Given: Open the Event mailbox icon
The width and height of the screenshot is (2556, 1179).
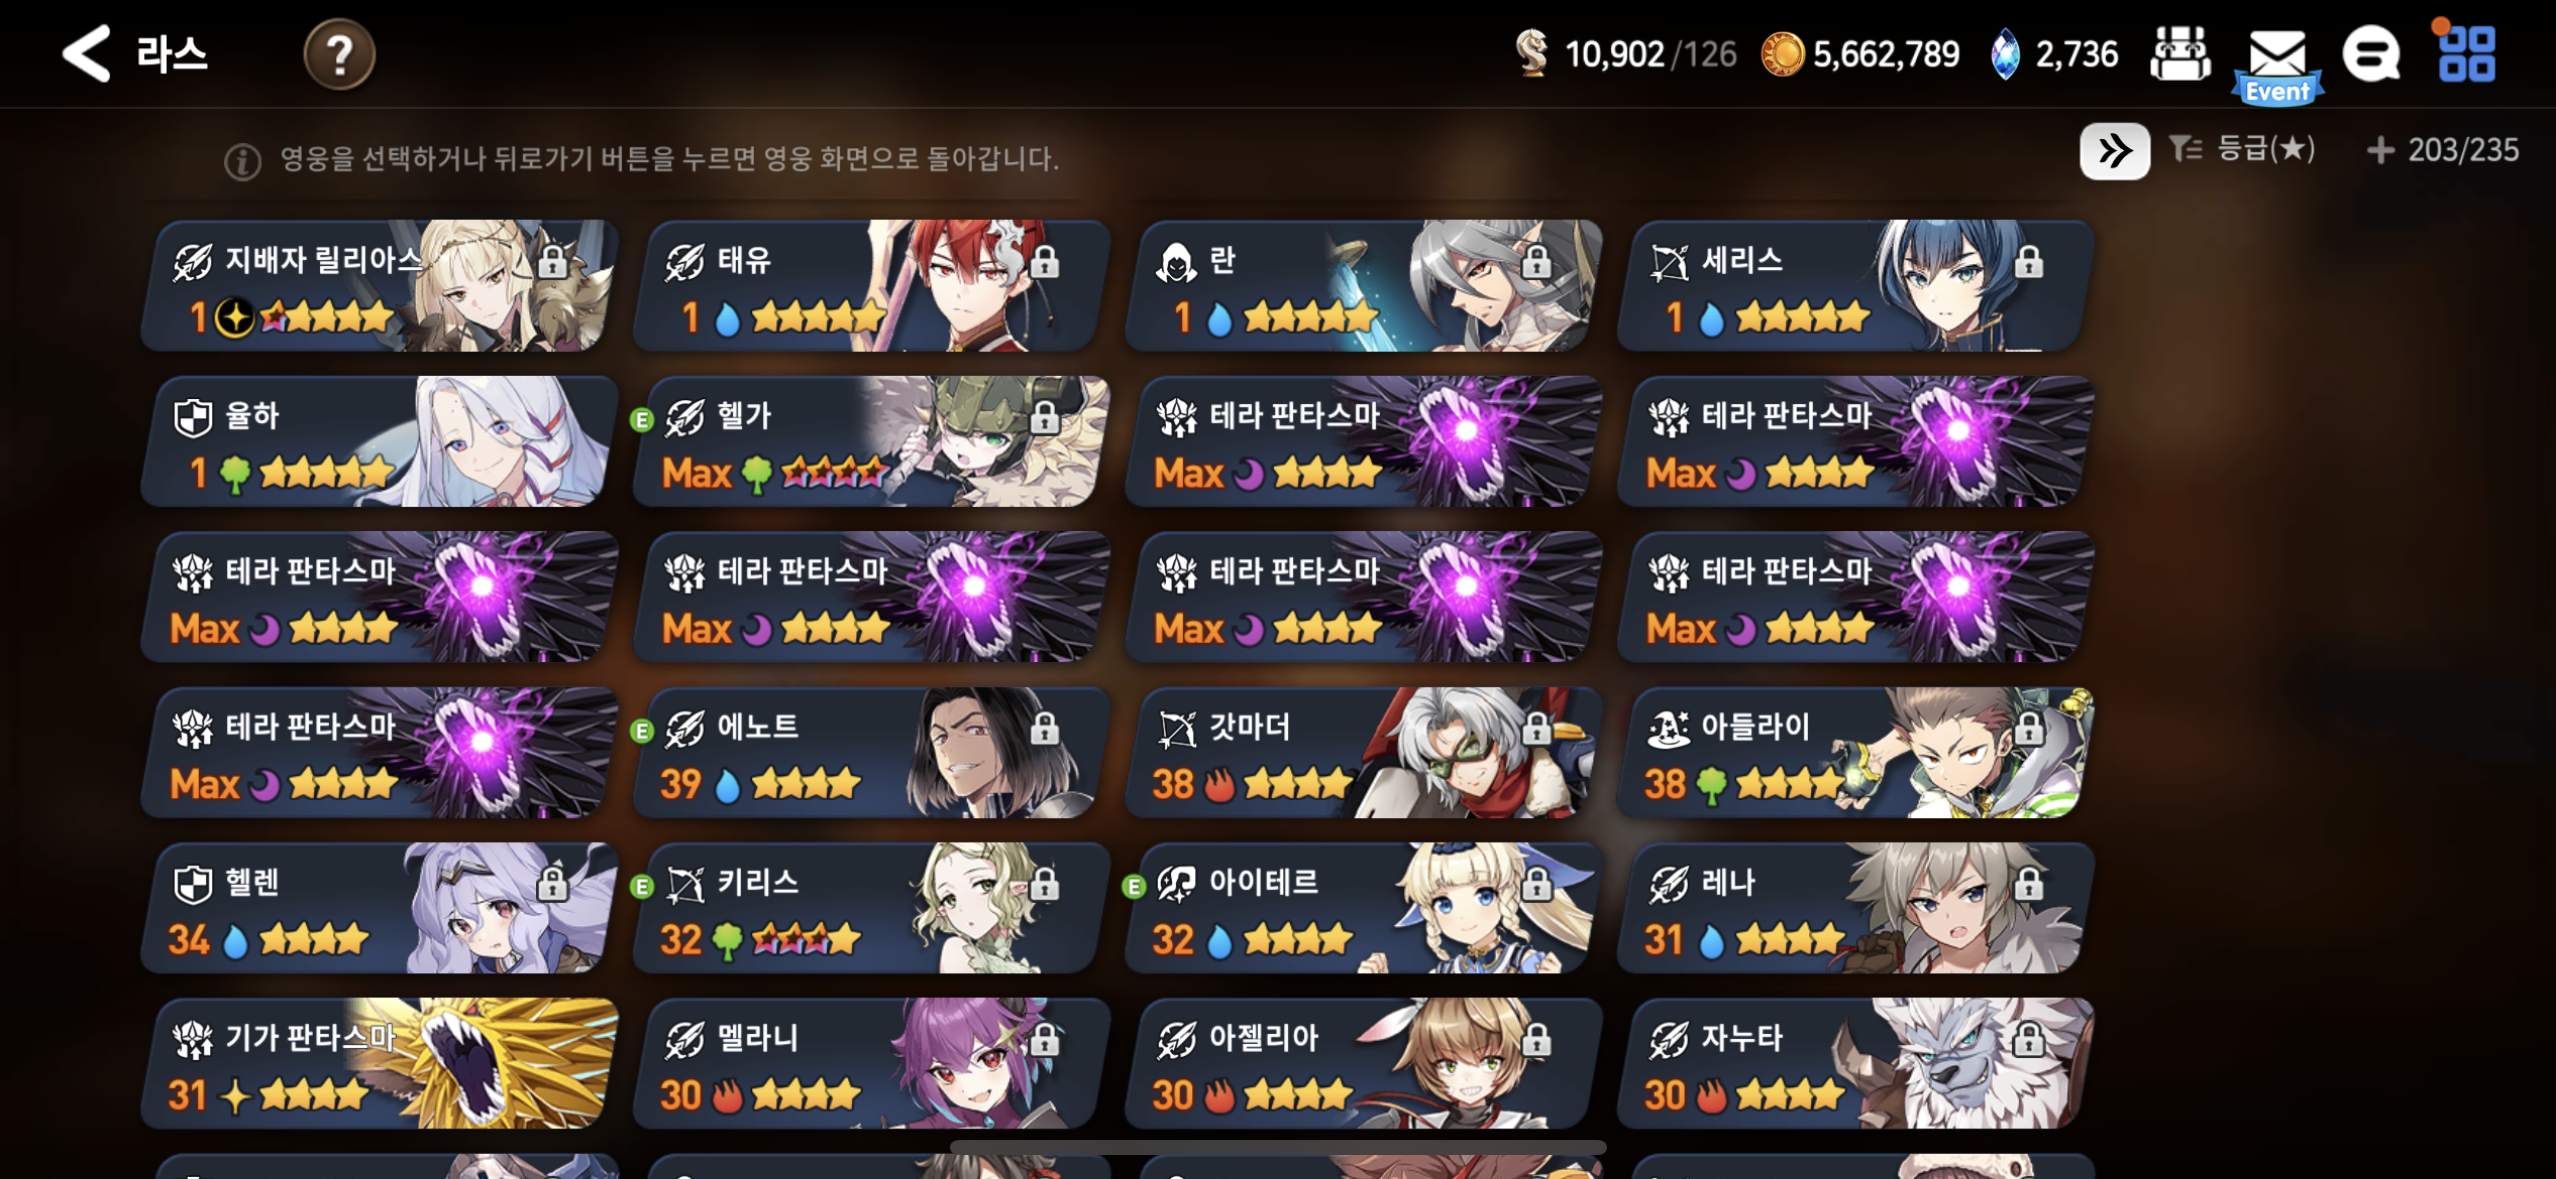Looking at the screenshot, I should 2277,62.
